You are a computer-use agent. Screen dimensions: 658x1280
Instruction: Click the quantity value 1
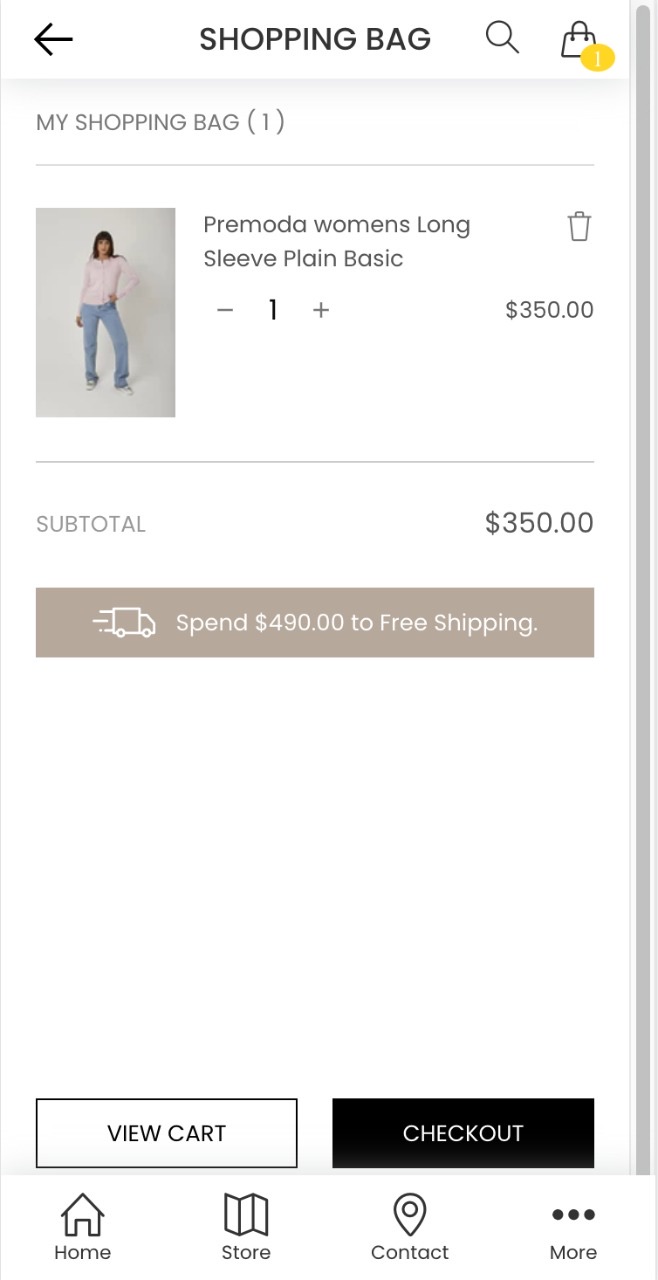click(x=272, y=310)
